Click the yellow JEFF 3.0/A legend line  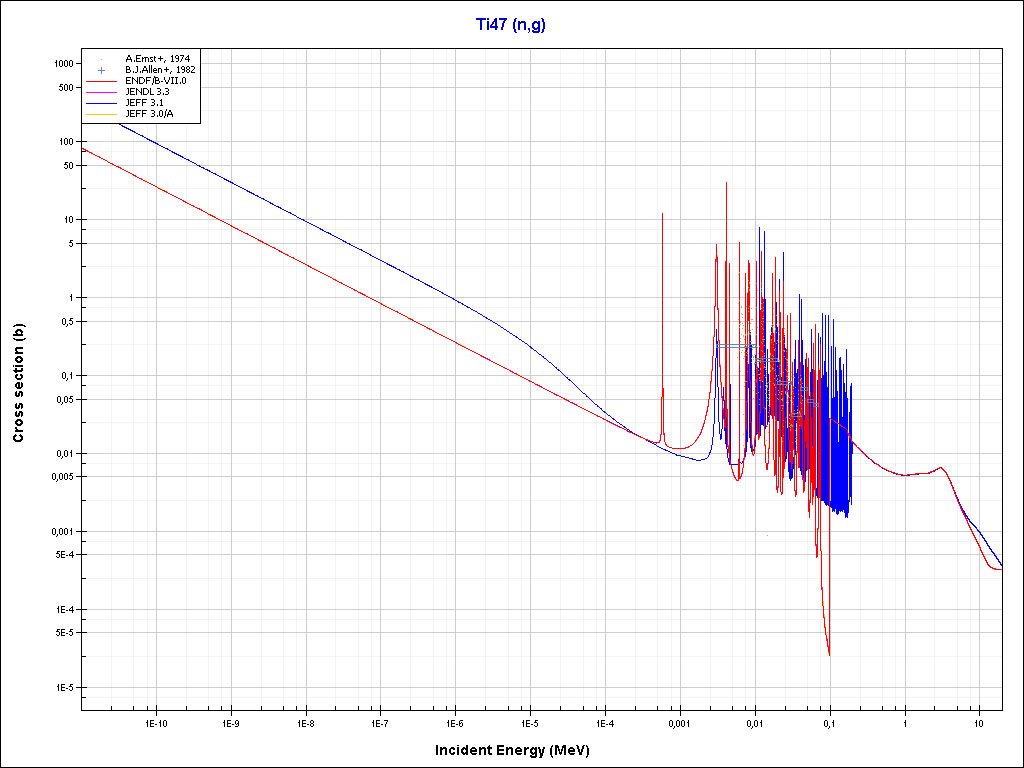(x=102, y=114)
